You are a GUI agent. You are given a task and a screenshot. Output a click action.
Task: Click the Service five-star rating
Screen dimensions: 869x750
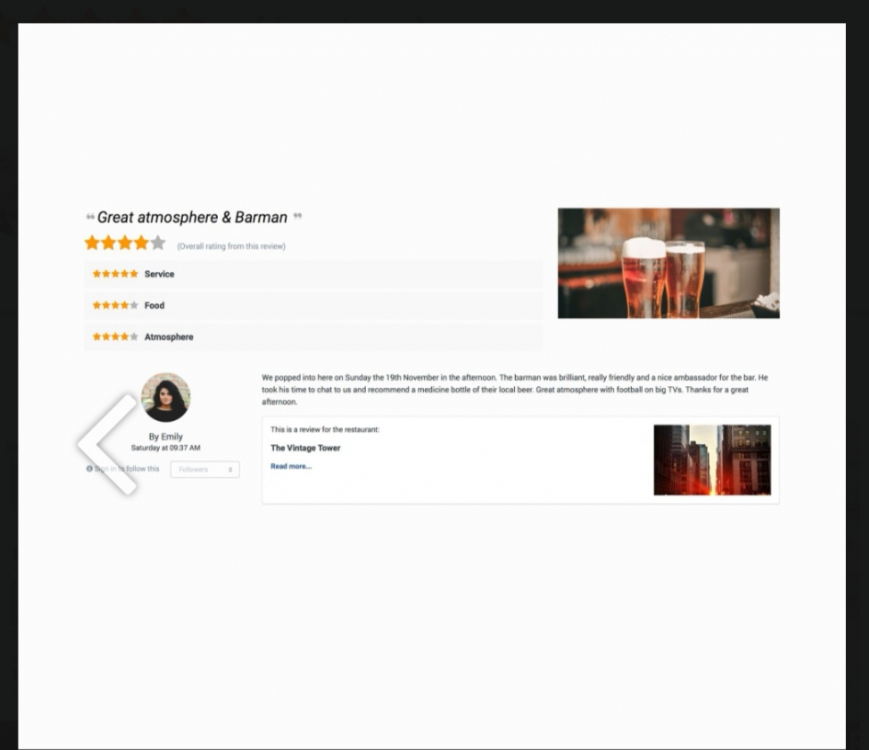(115, 274)
